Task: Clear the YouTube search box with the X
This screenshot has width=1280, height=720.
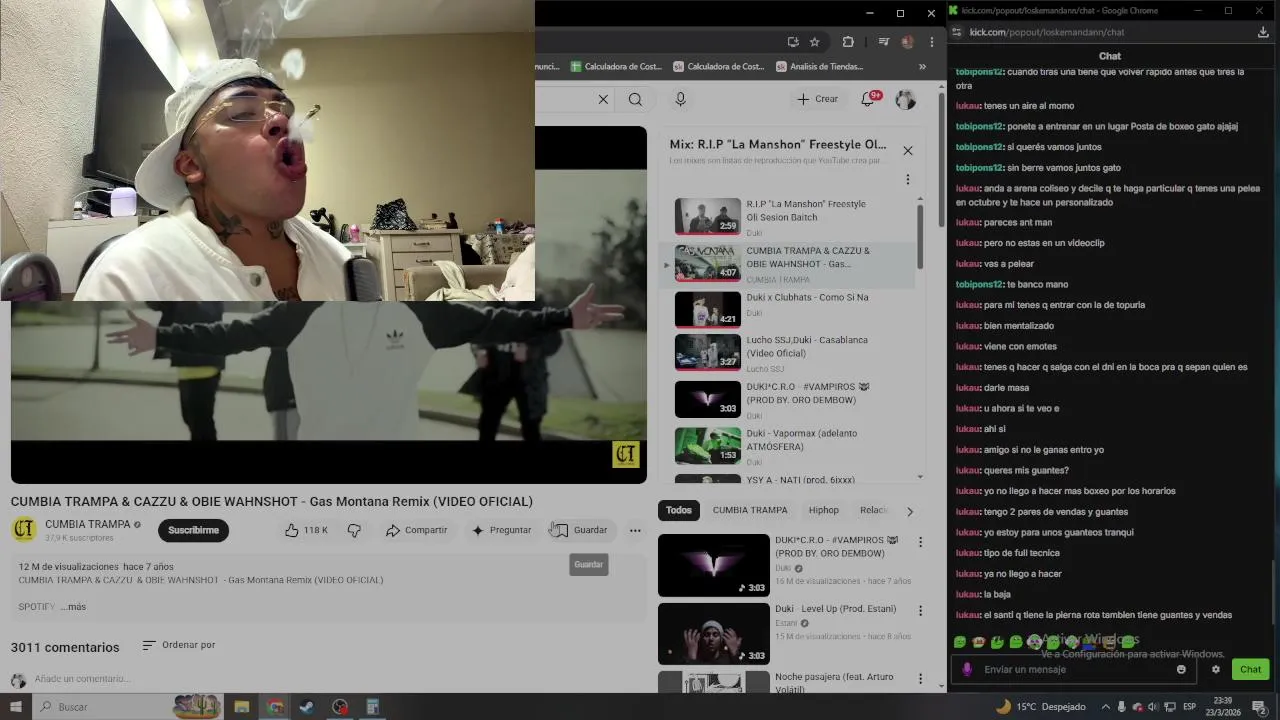Action: coord(603,99)
